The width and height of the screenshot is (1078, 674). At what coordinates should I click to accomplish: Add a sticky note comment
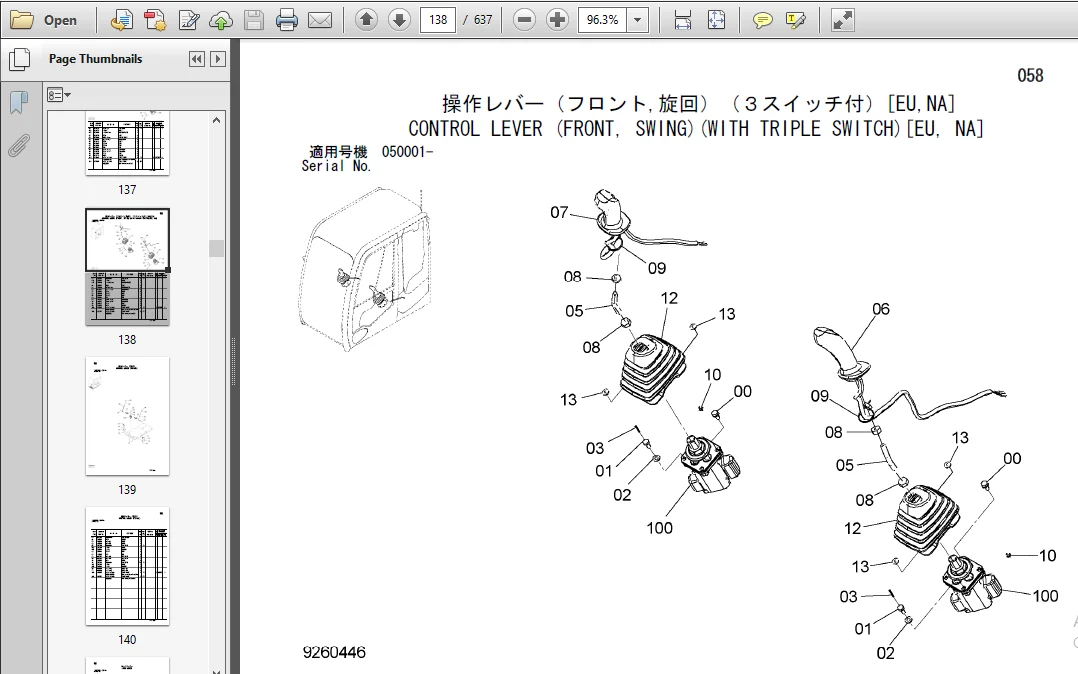click(x=762, y=20)
